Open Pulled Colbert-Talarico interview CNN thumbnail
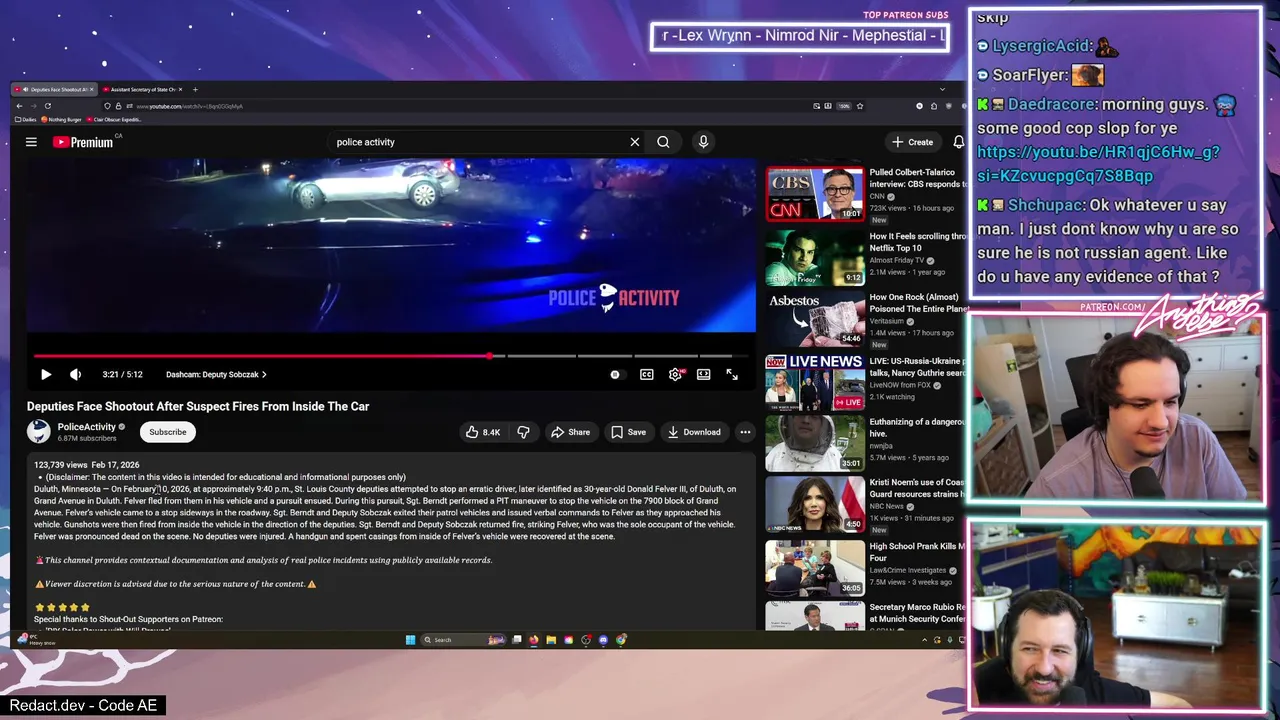The height and width of the screenshot is (720, 1280). (x=814, y=194)
